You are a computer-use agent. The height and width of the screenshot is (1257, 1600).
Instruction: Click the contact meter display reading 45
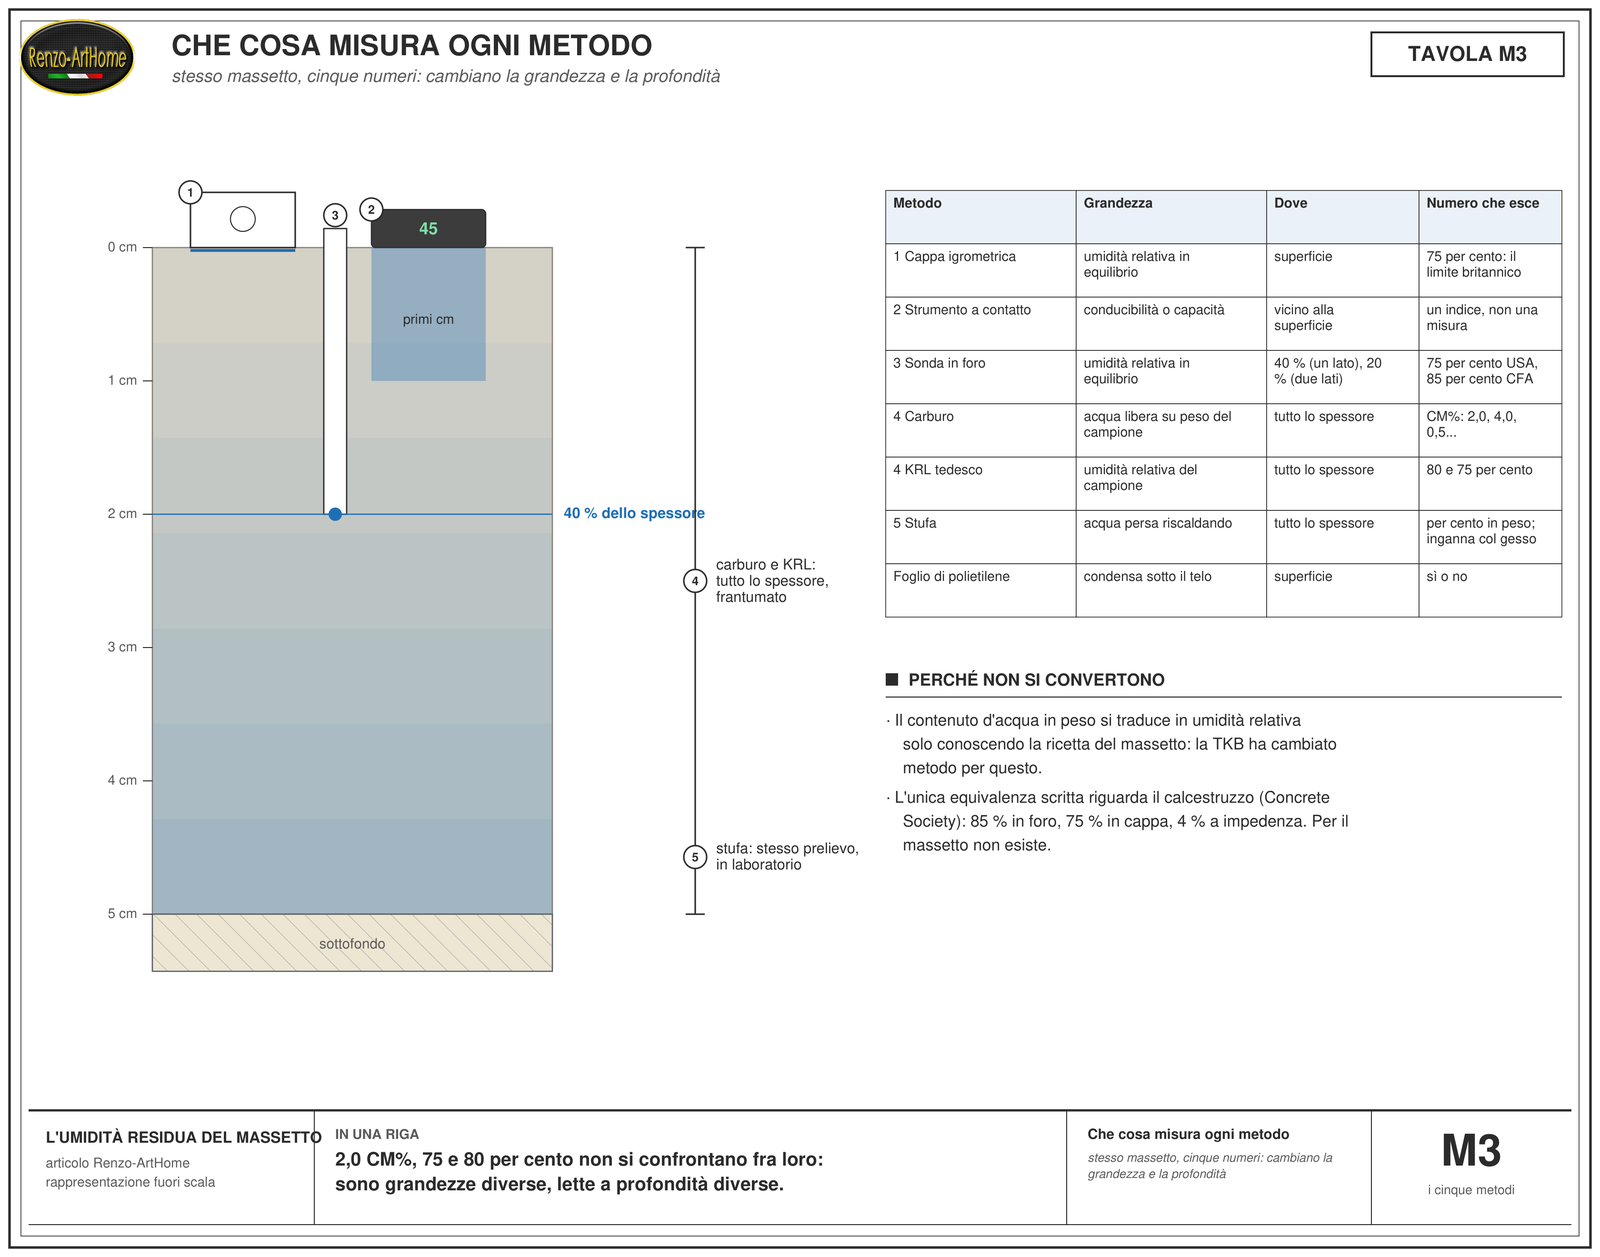(x=428, y=228)
